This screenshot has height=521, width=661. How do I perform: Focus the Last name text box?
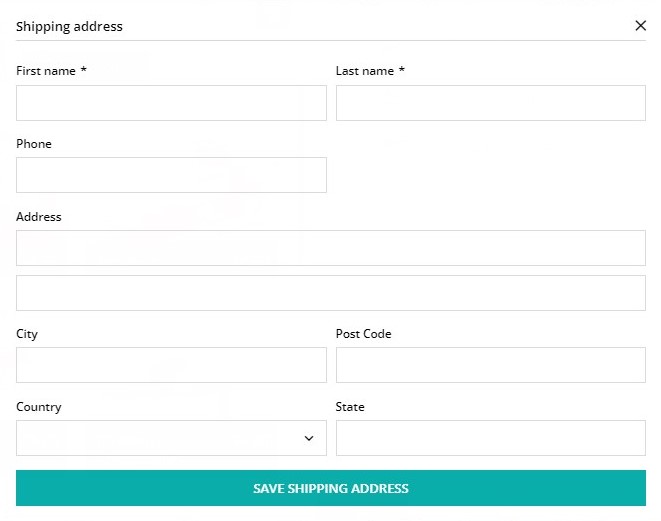[x=491, y=103]
